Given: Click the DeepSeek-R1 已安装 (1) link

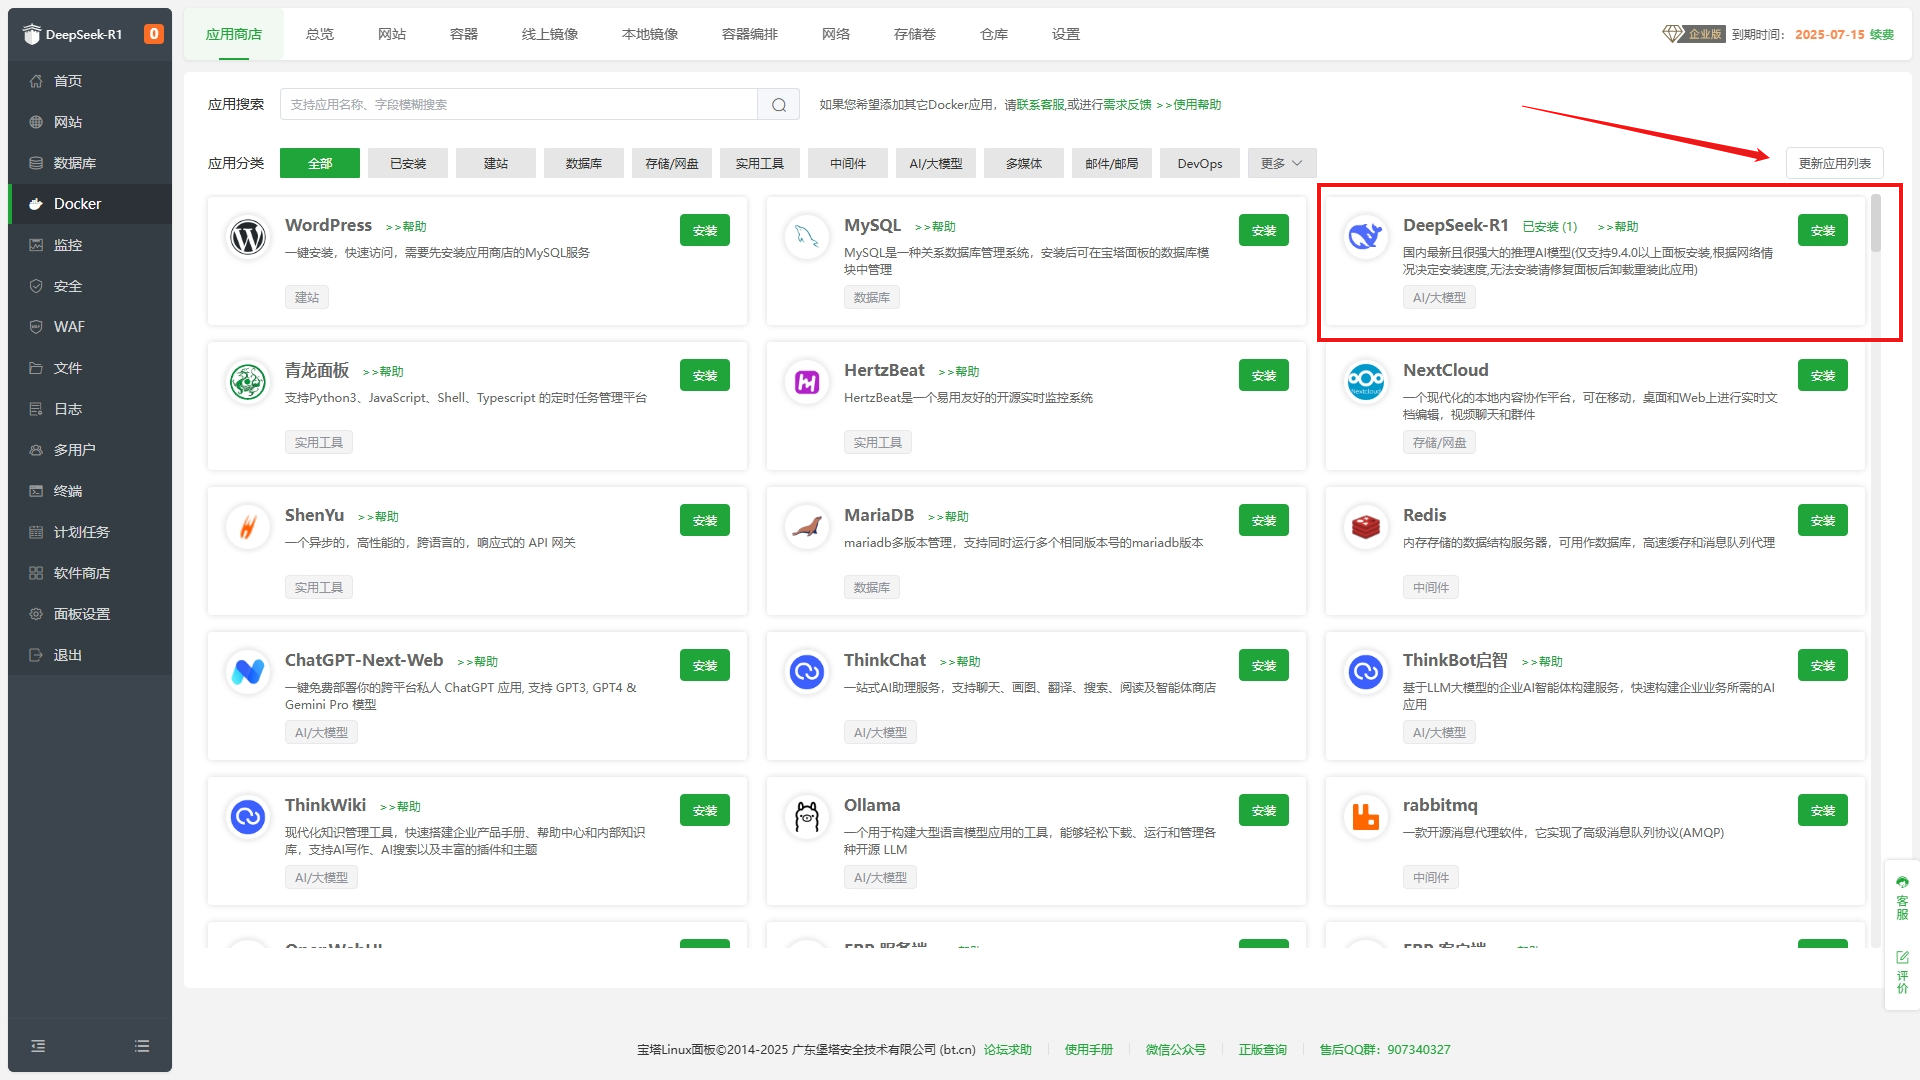Looking at the screenshot, I should [x=1550, y=227].
